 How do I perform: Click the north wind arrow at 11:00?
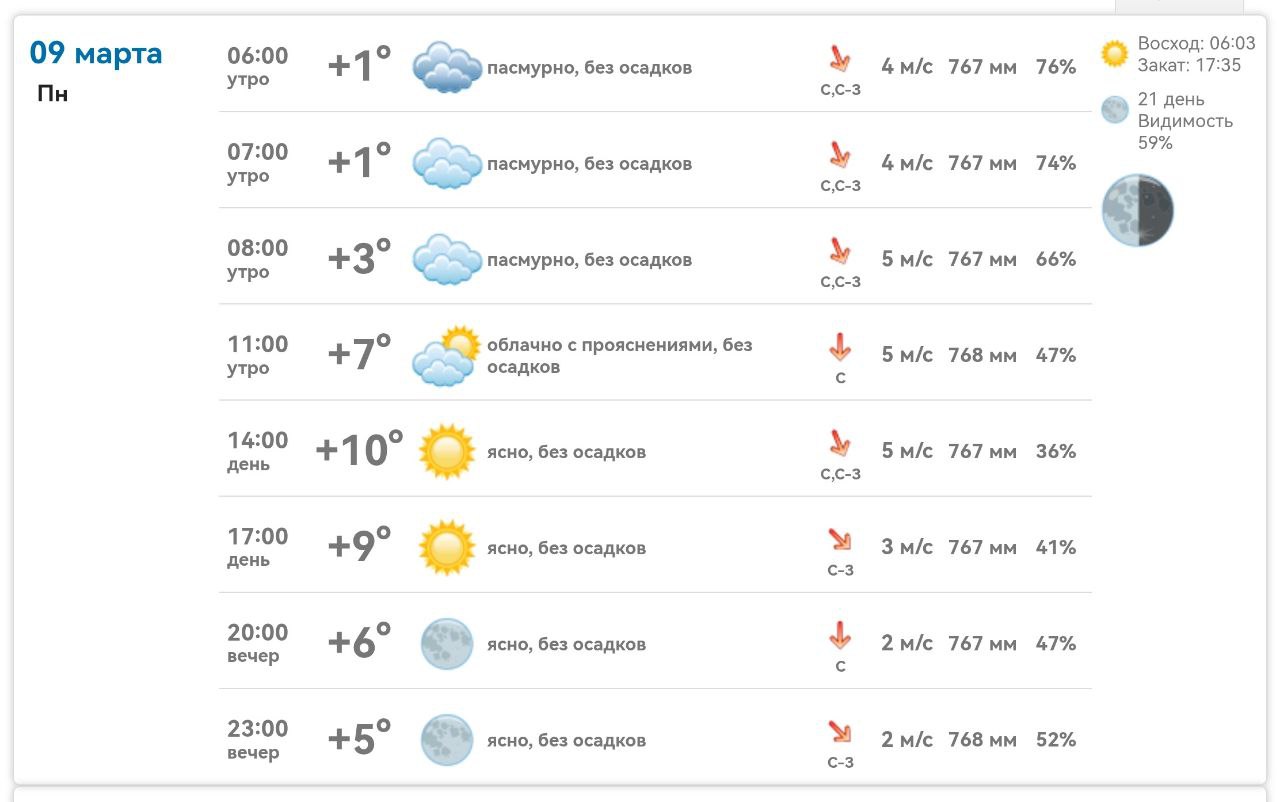(x=840, y=347)
